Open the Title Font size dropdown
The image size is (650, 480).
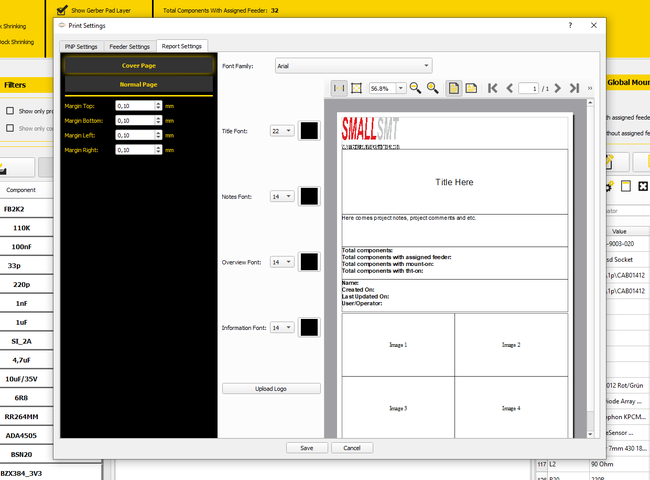coord(282,131)
